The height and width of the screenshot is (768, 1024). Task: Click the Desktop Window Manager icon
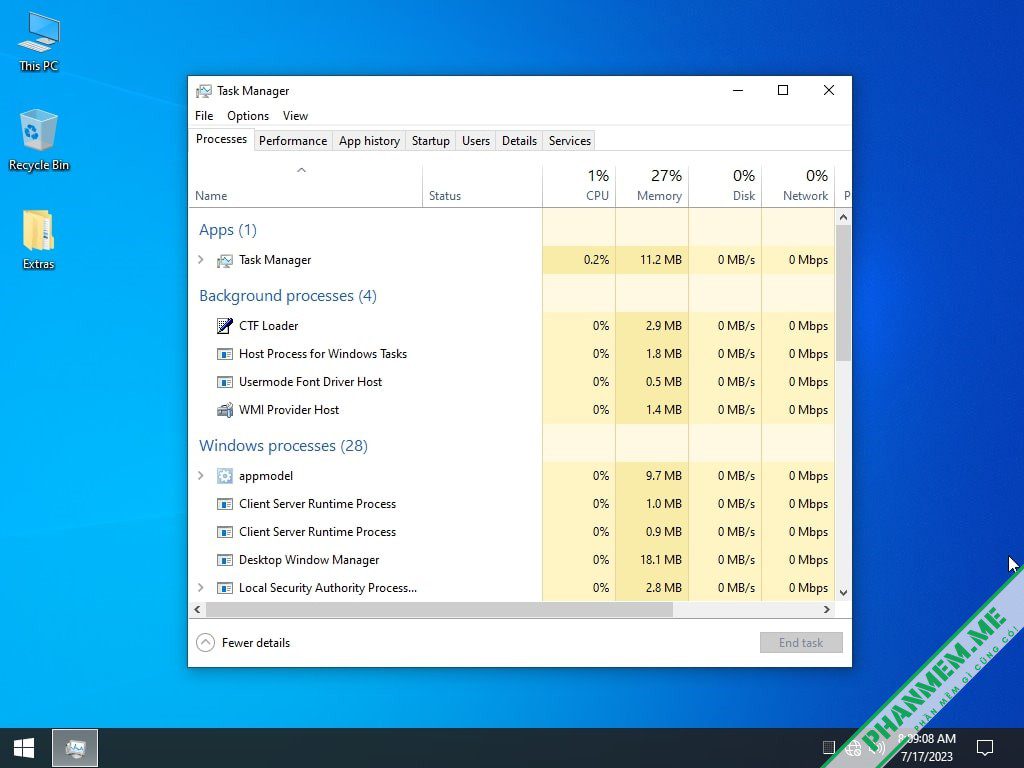point(225,560)
